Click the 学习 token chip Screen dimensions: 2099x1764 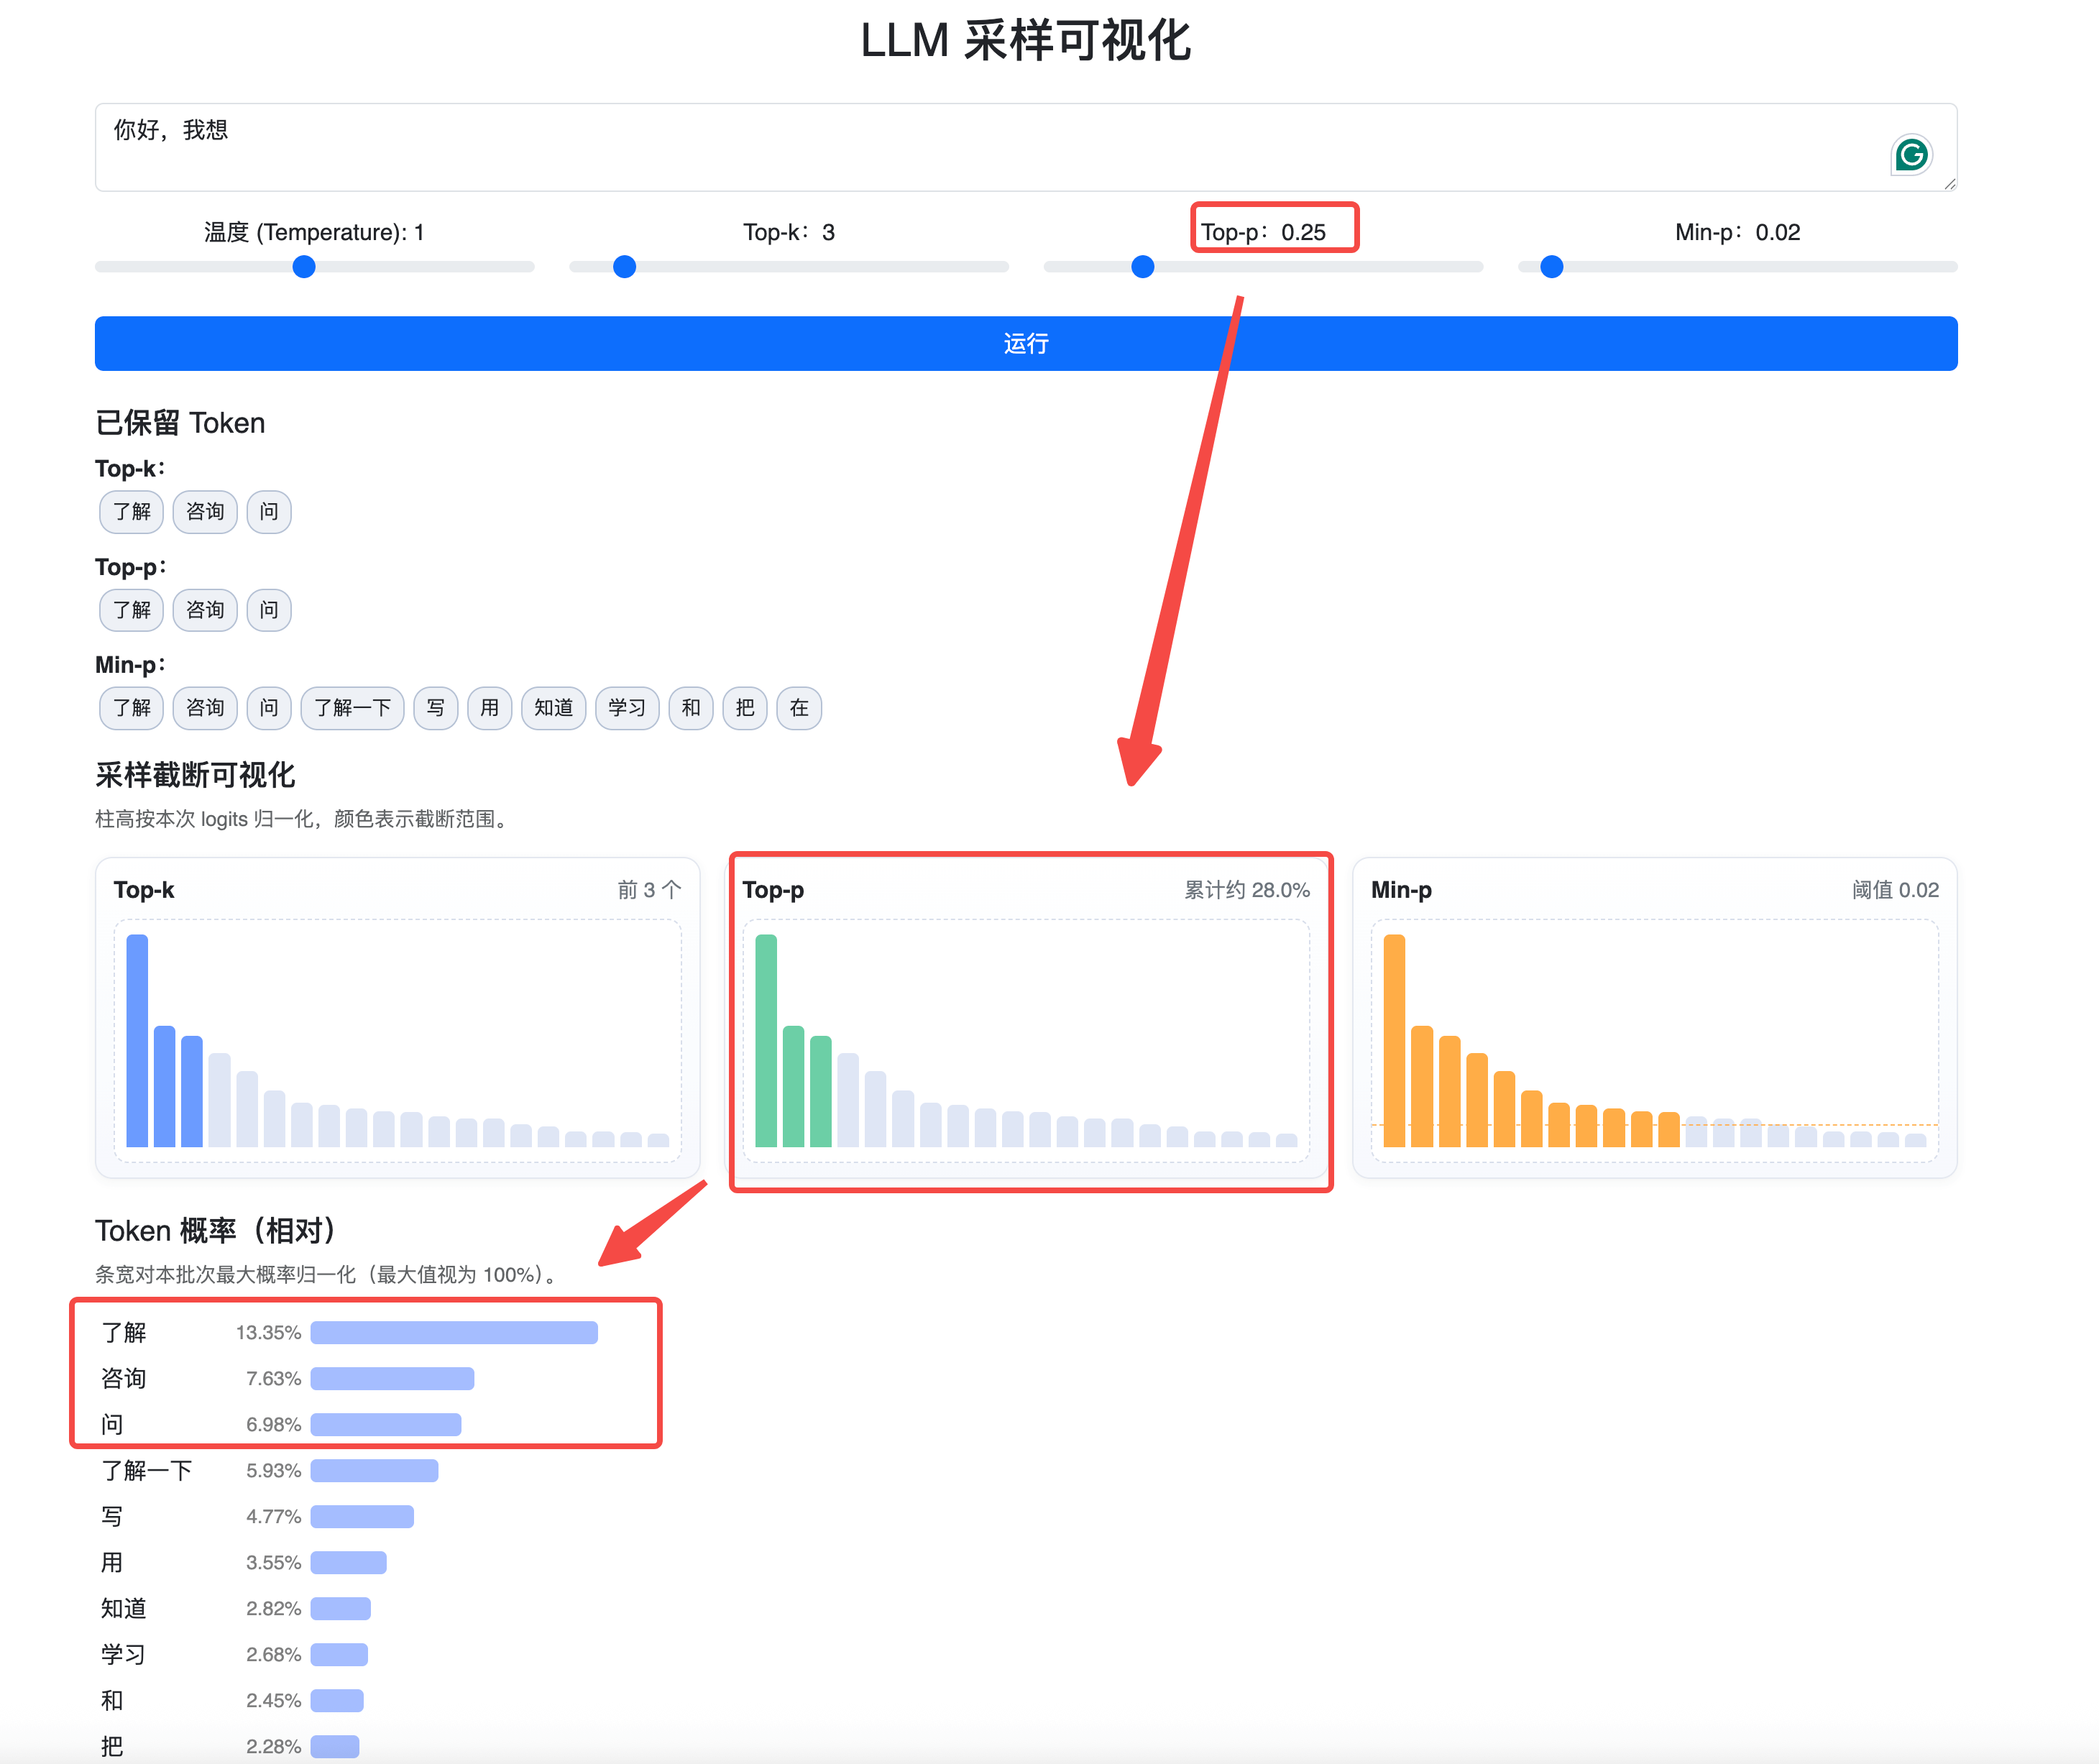click(x=627, y=708)
